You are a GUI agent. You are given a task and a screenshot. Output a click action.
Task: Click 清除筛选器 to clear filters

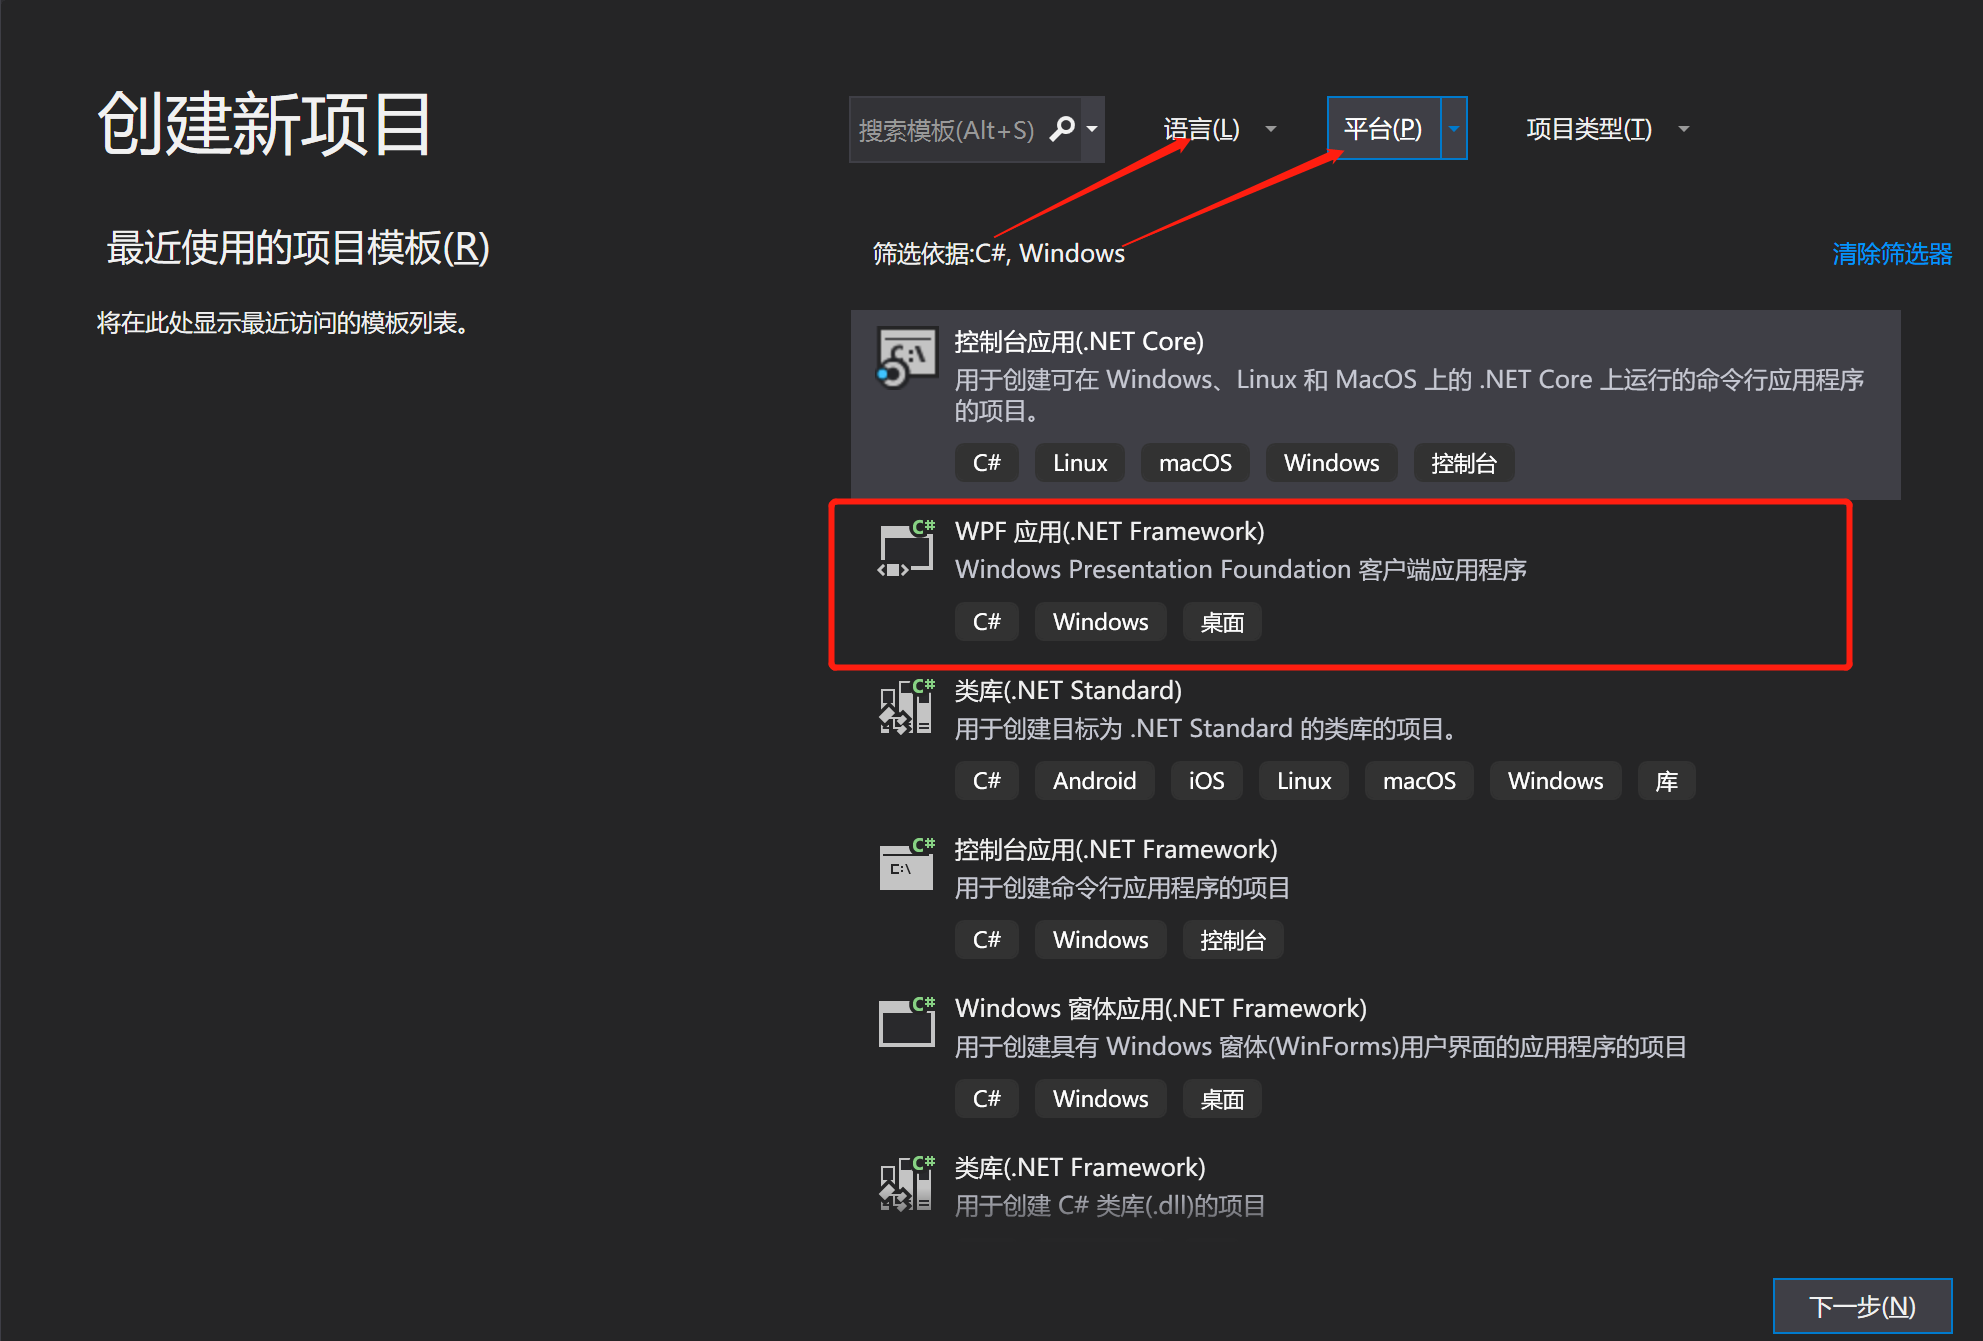[1891, 254]
